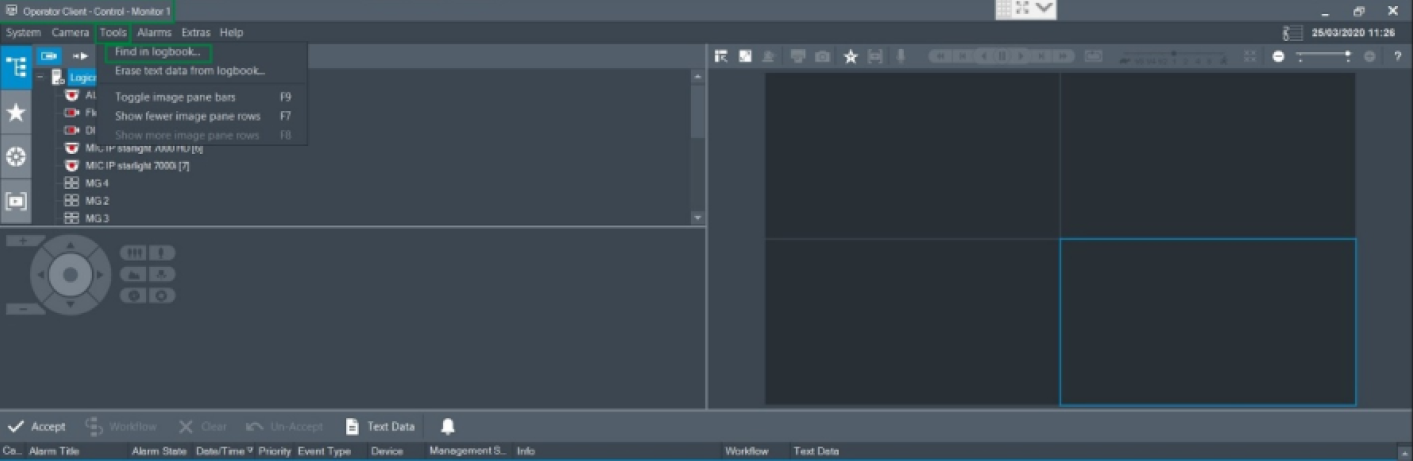1413x461 pixels.
Task: Toggle the alarm bell sound icon
Action: click(448, 426)
